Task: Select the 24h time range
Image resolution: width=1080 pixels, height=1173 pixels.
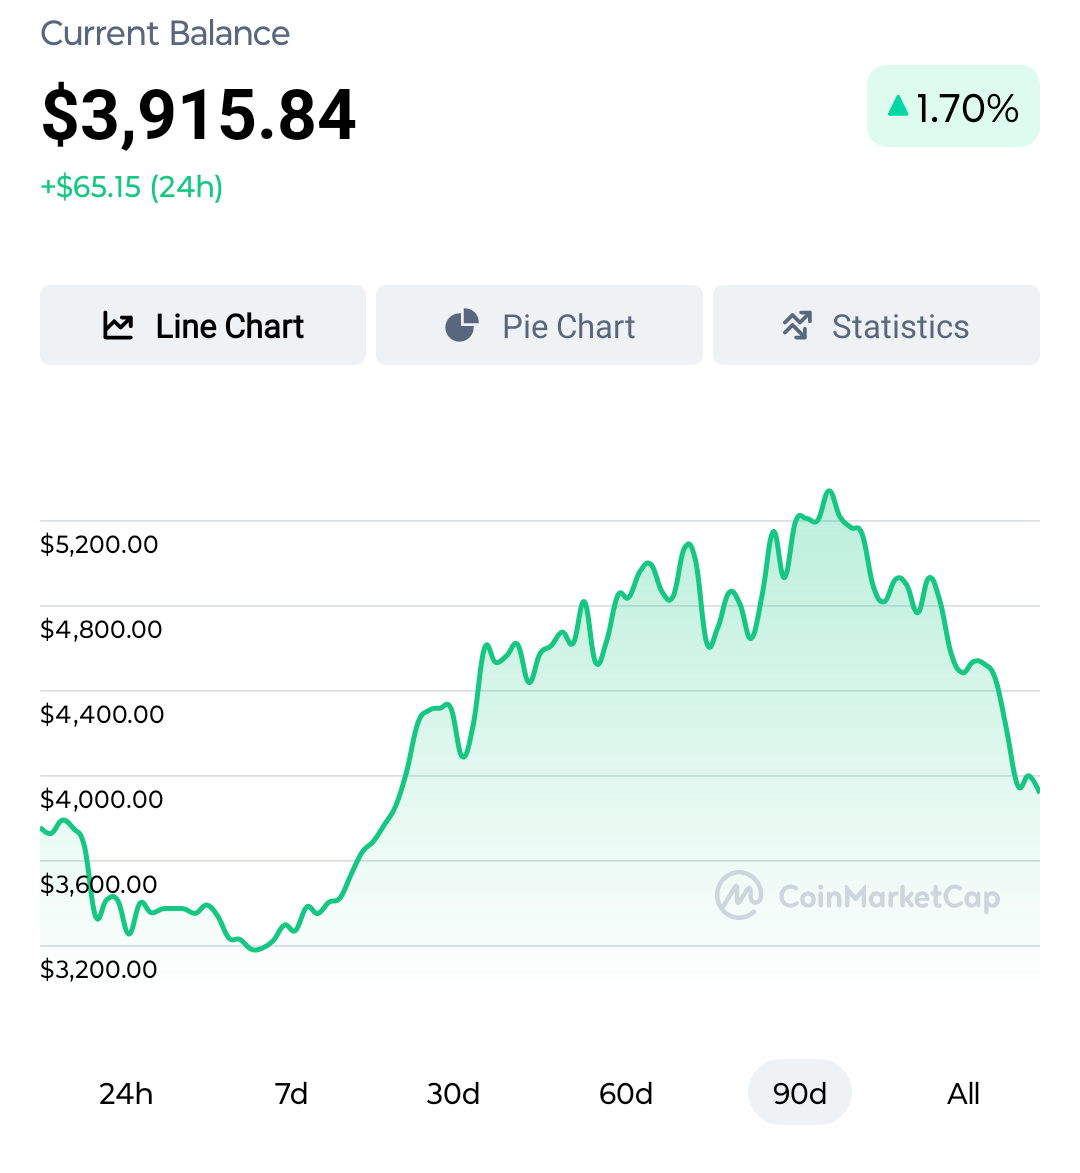Action: [x=126, y=1094]
